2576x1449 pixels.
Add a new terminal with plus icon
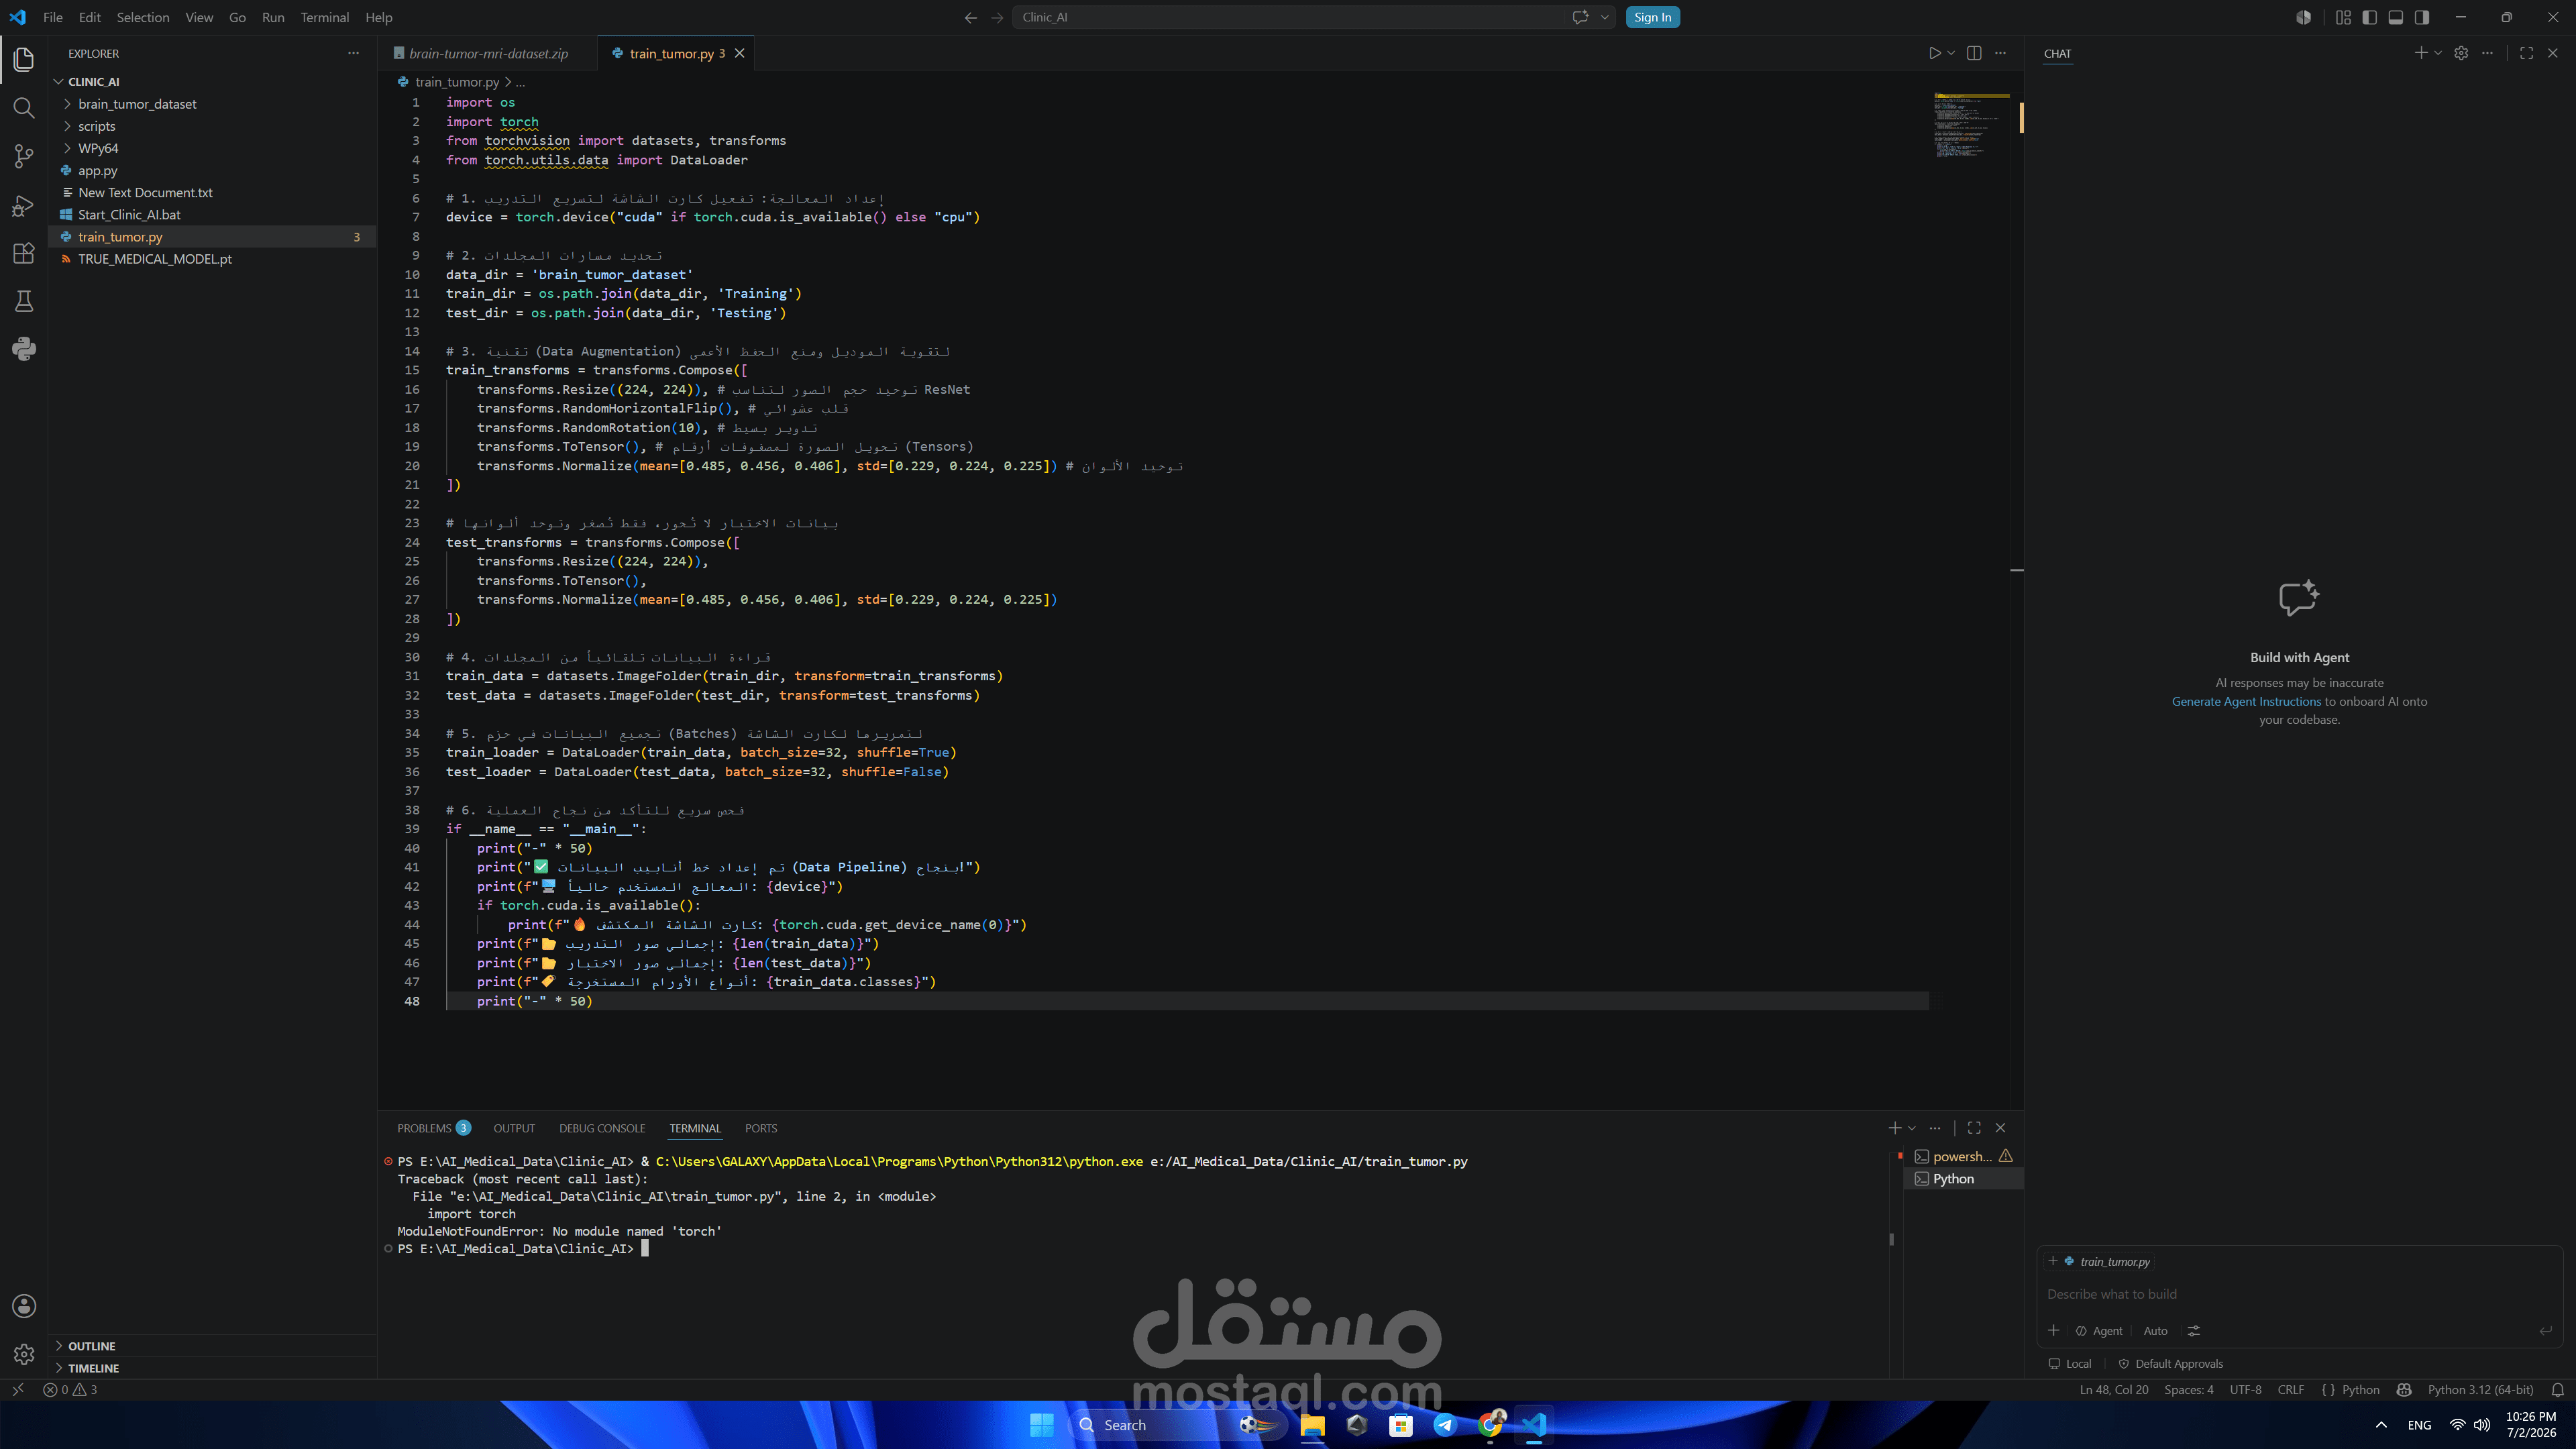[x=1894, y=1128]
